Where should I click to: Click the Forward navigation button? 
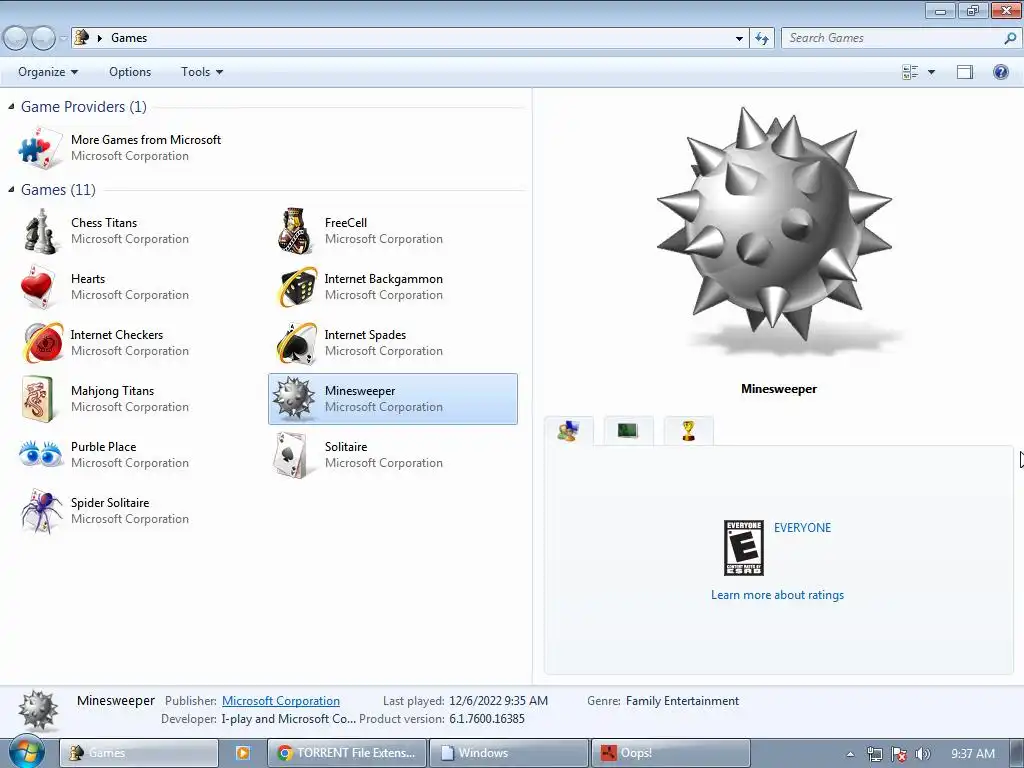(43, 39)
